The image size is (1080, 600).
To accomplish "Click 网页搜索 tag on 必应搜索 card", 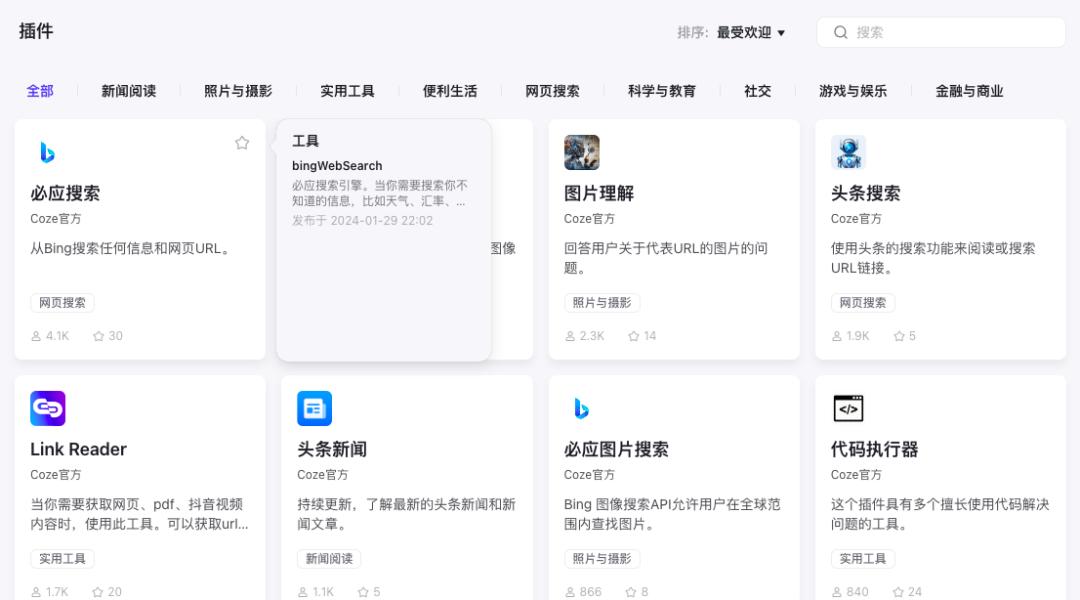I will coord(62,302).
